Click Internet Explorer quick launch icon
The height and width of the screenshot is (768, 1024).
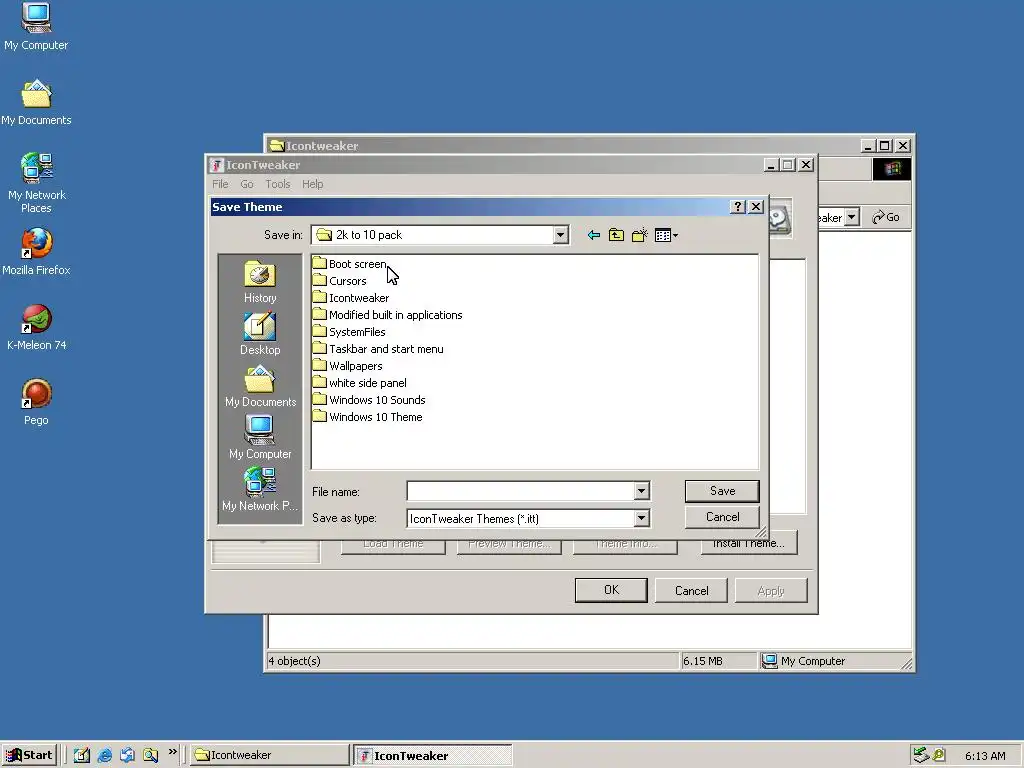point(104,755)
